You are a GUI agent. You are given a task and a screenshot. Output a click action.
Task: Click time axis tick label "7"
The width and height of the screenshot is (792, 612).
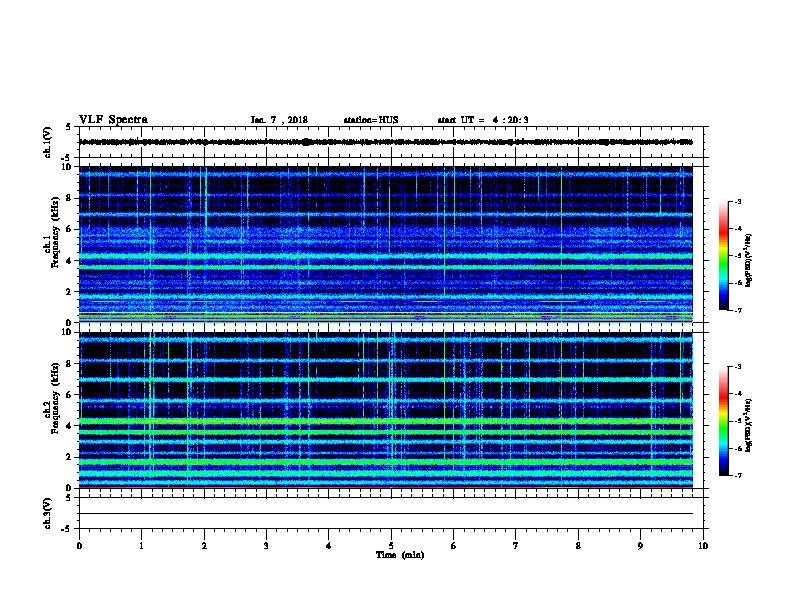click(516, 546)
